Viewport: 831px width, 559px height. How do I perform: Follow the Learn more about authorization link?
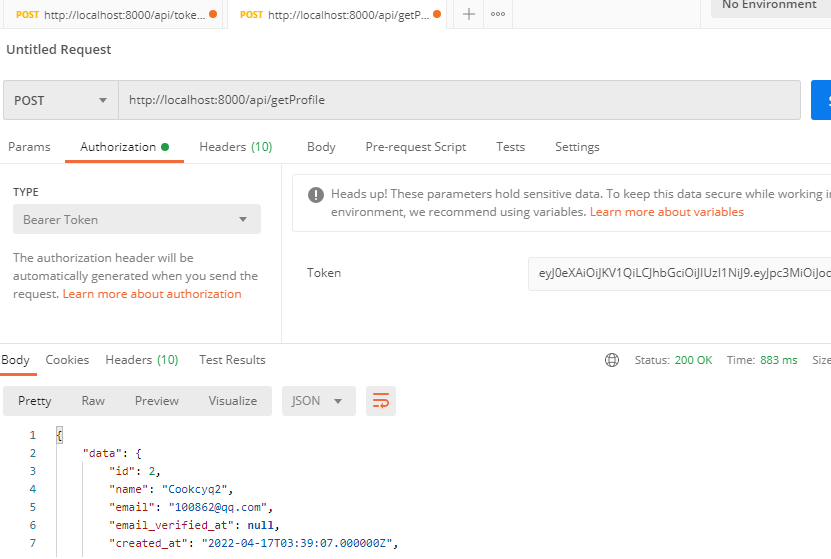[x=152, y=294]
